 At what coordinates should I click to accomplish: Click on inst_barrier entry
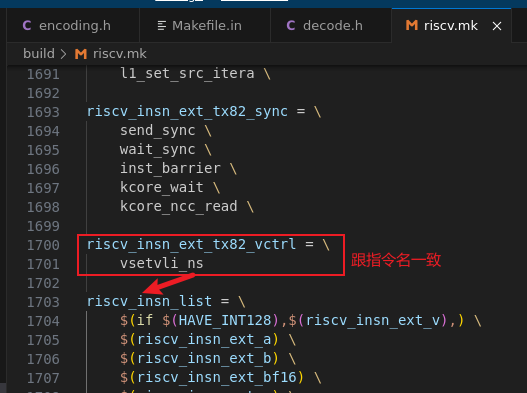point(170,168)
